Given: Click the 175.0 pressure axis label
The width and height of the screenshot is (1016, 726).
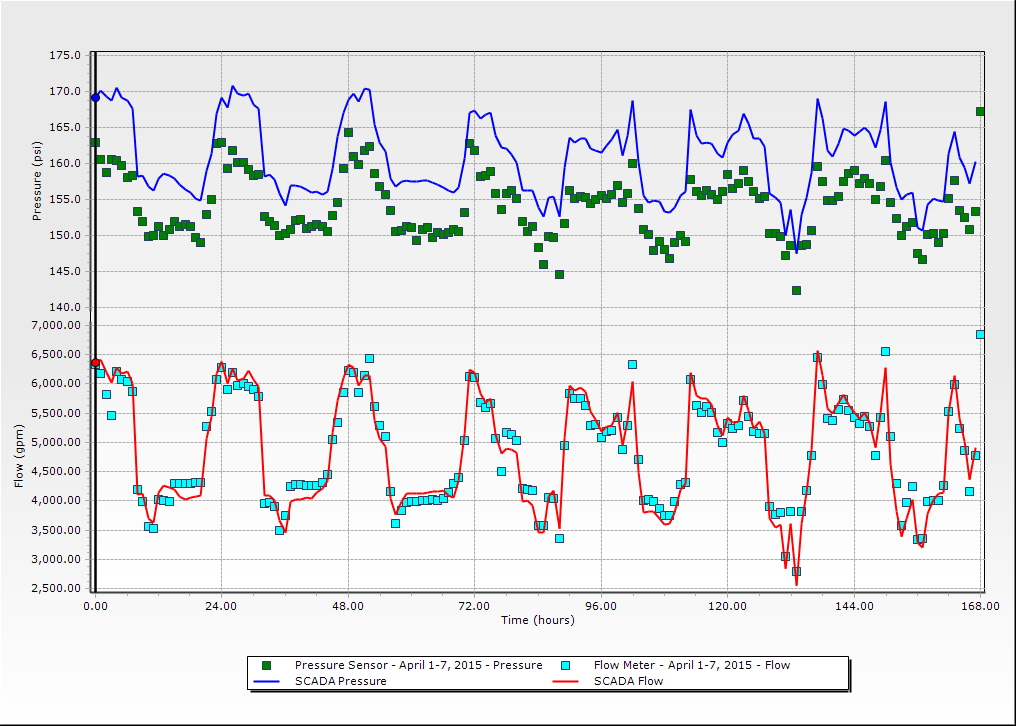Looking at the screenshot, I should click(65, 56).
